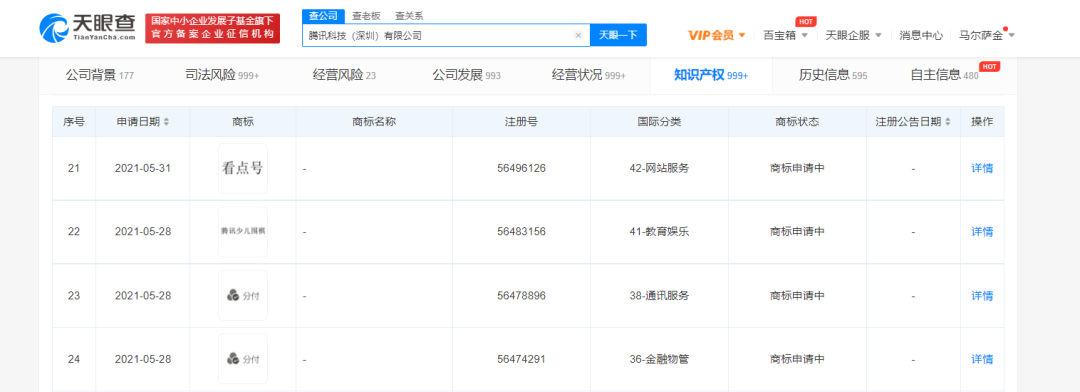View the 腾讯少儿围棋 trademark image
This screenshot has height=392, width=1080.
(242, 231)
